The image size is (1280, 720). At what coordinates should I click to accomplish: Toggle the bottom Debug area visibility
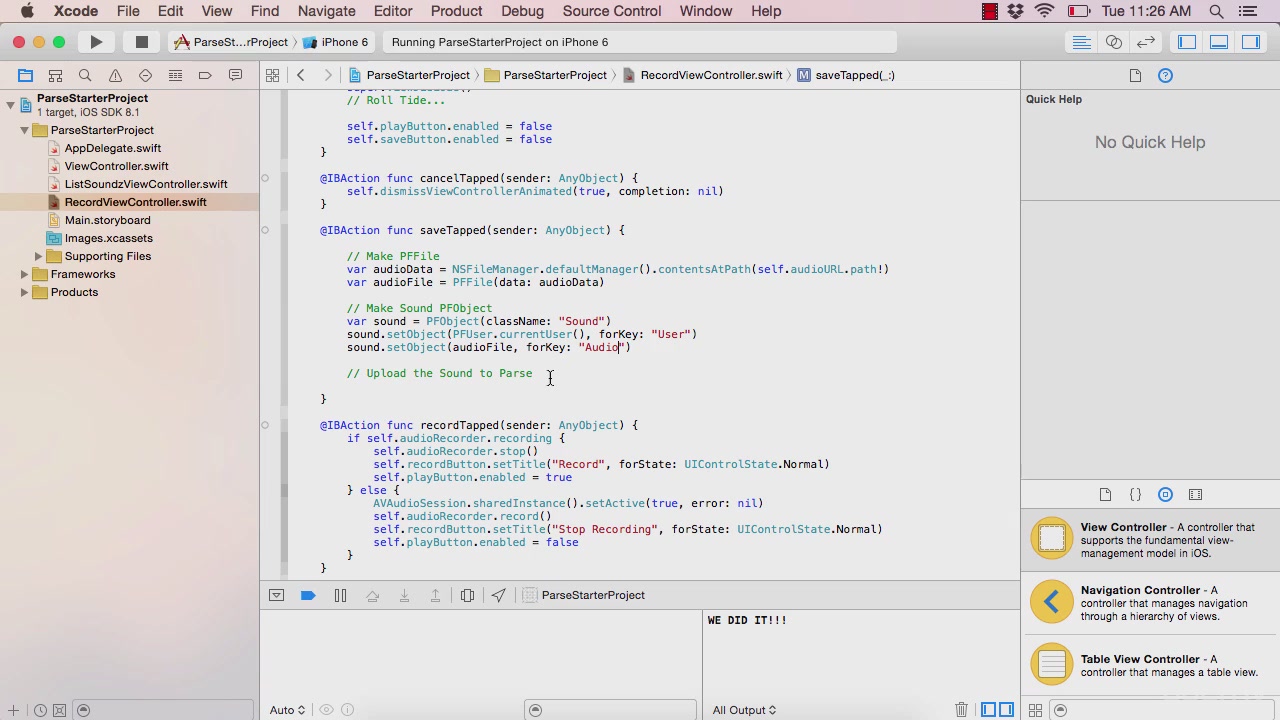point(1219,42)
